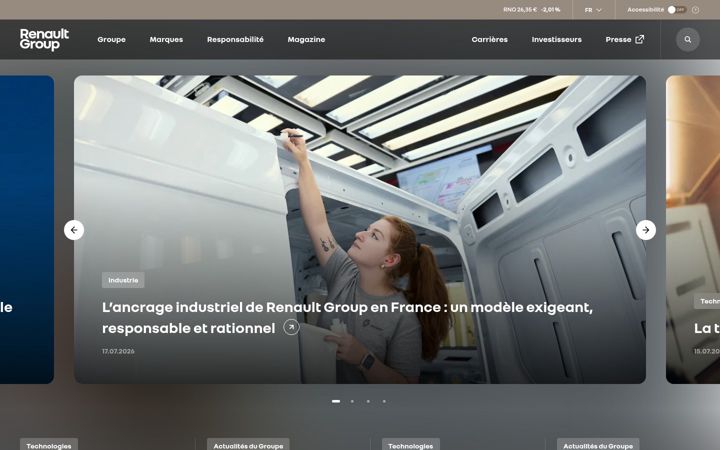Image resolution: width=720 pixels, height=450 pixels.
Task: Click the partially visible next slide card
Action: (x=693, y=230)
